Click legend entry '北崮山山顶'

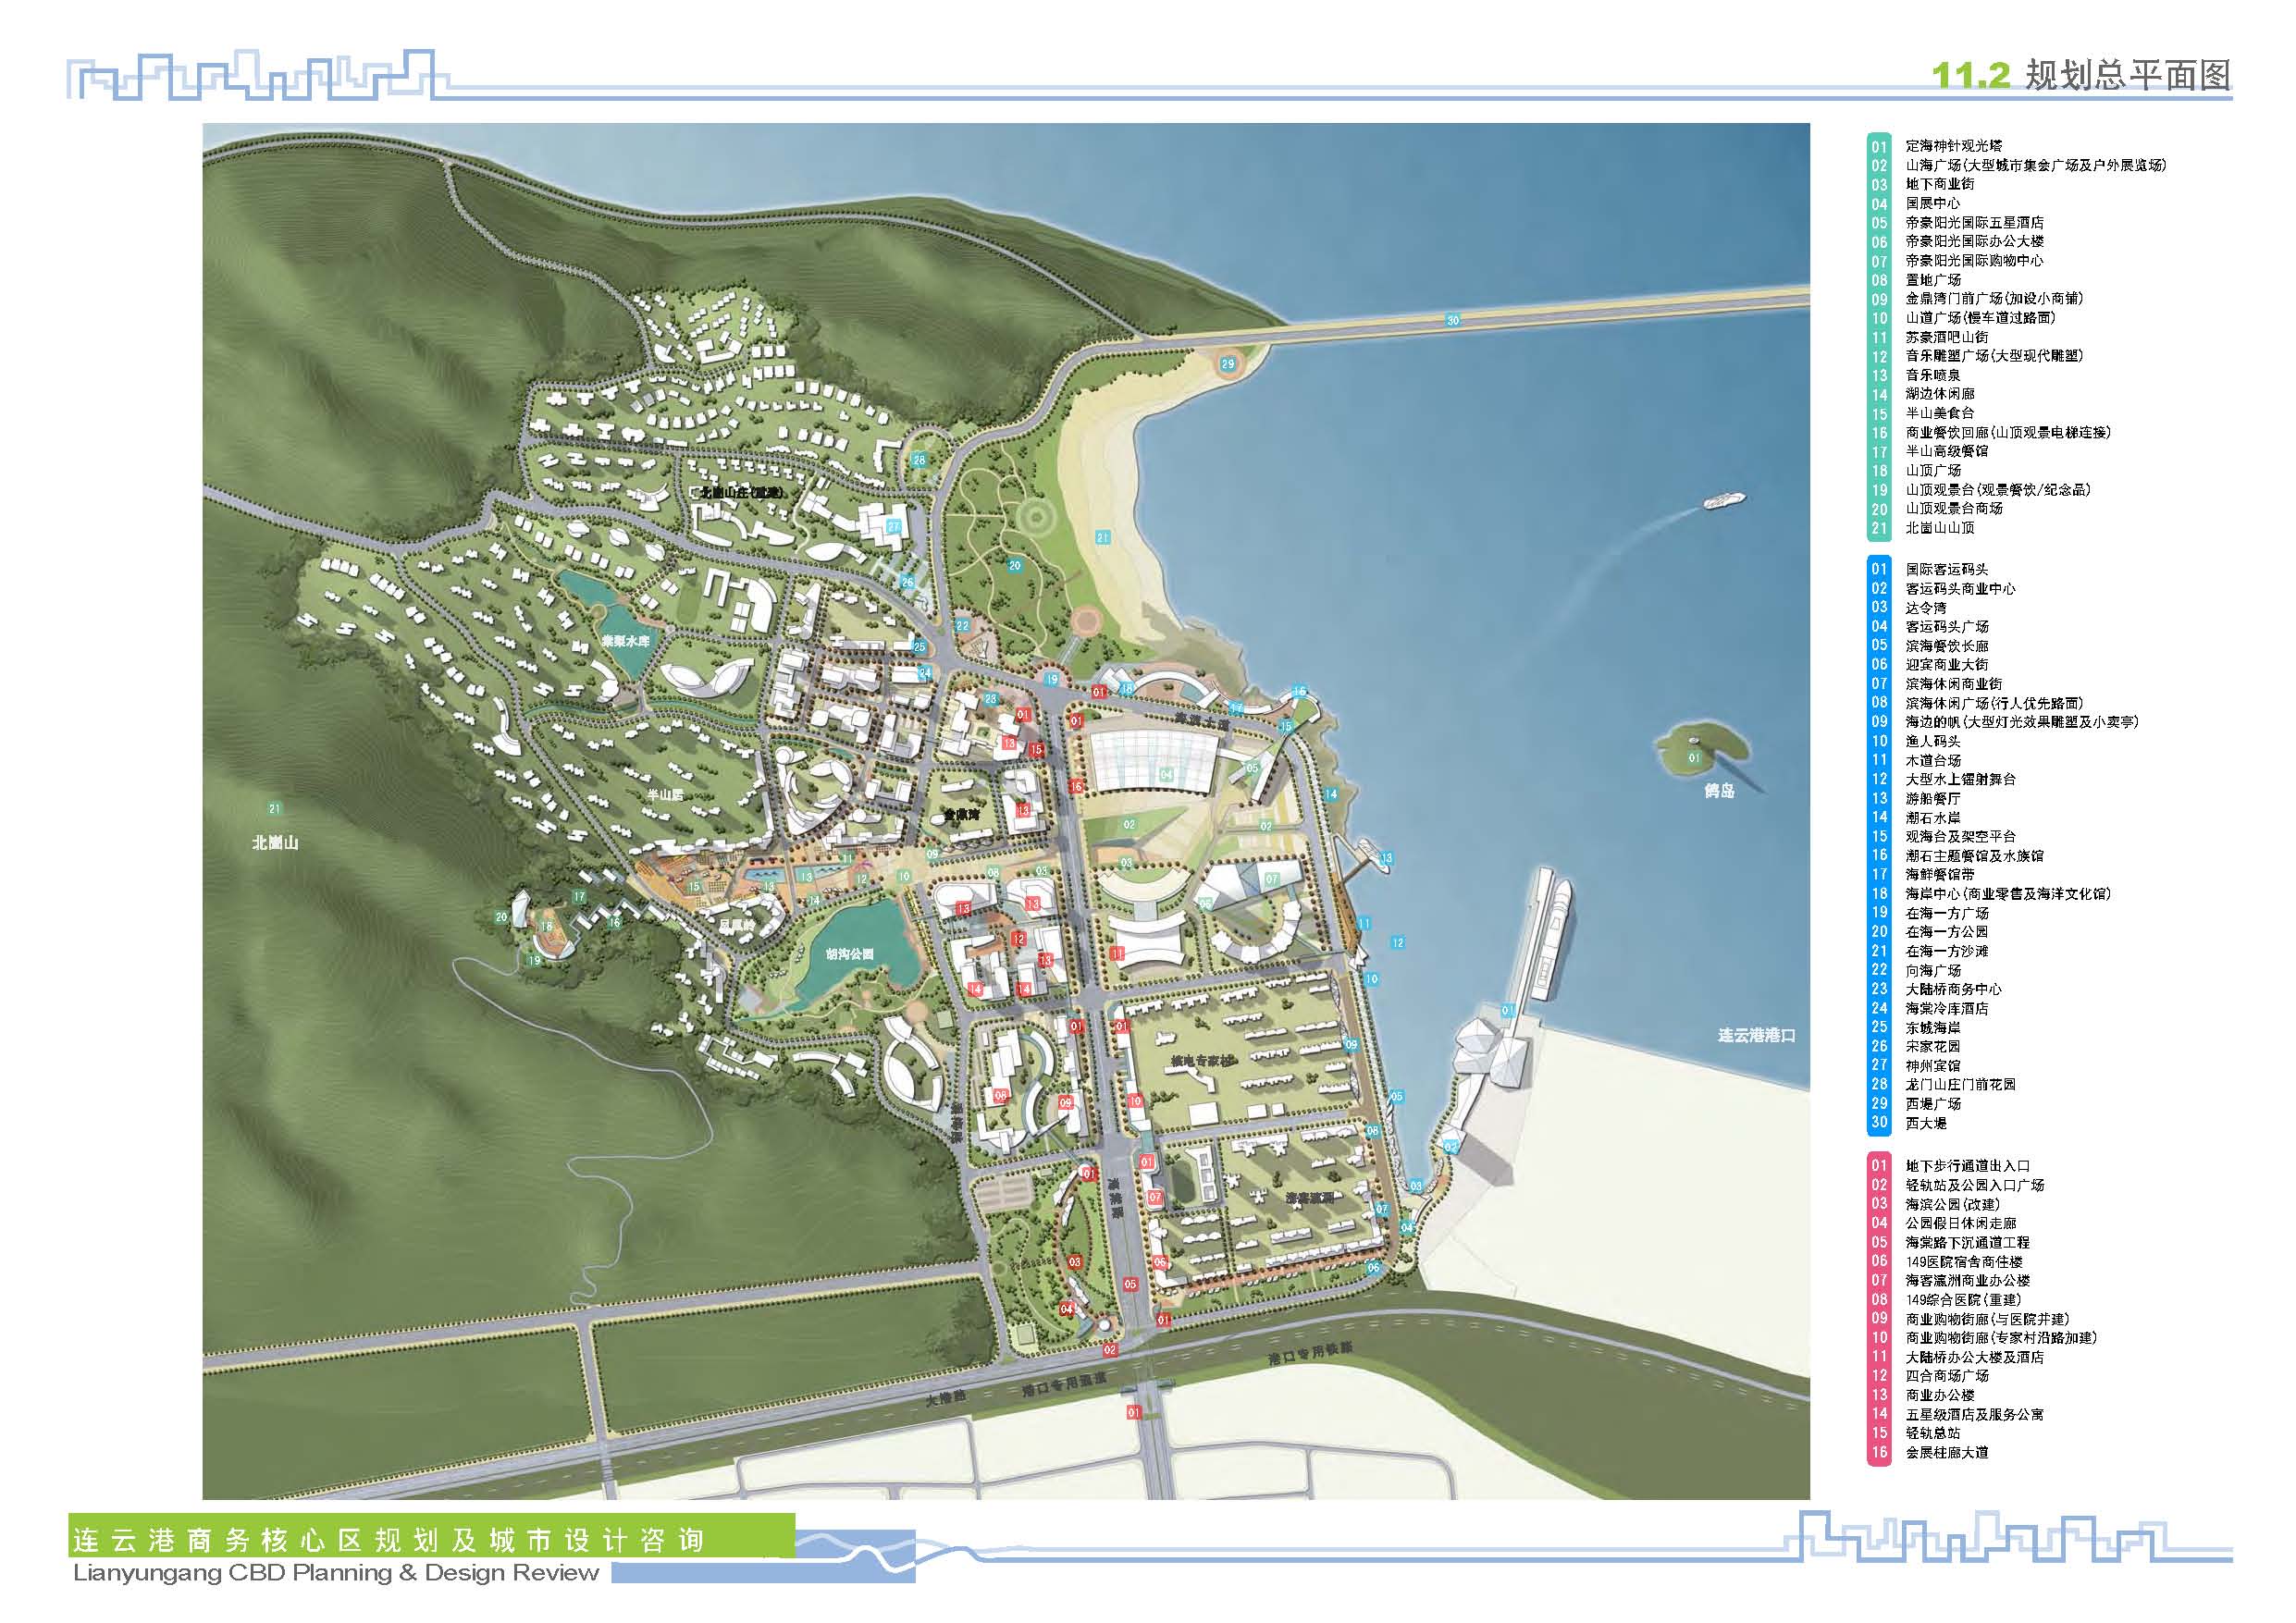(1939, 528)
